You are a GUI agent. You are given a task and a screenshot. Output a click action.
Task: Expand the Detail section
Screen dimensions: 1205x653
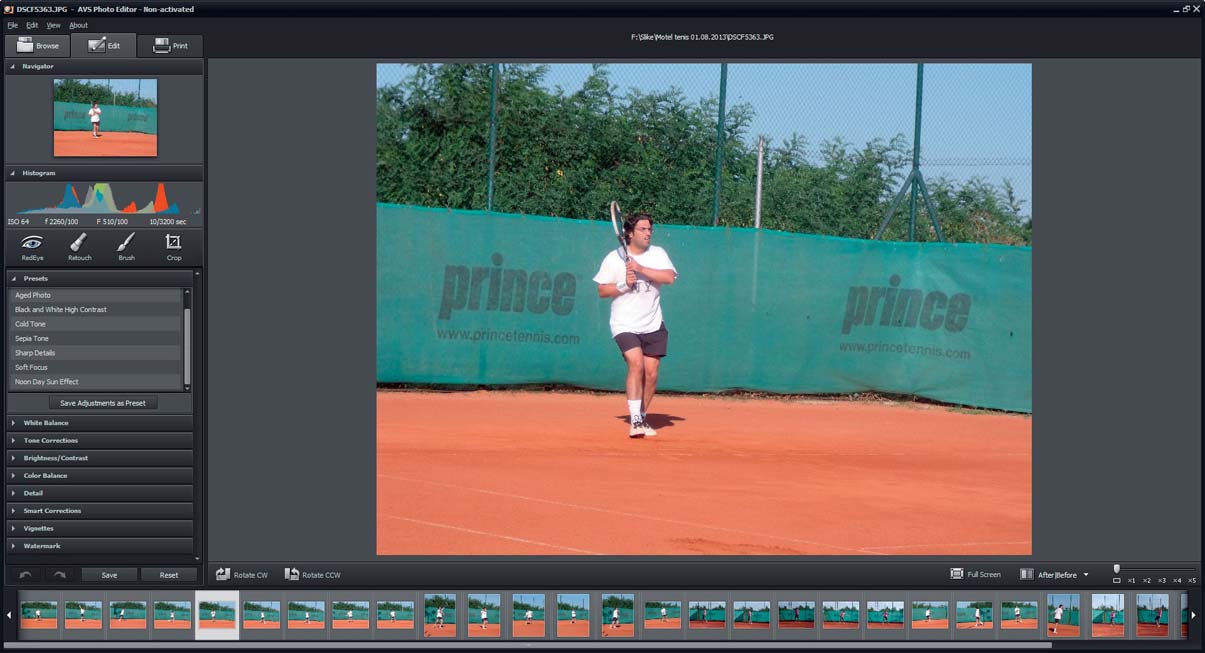pyautogui.click(x=100, y=493)
